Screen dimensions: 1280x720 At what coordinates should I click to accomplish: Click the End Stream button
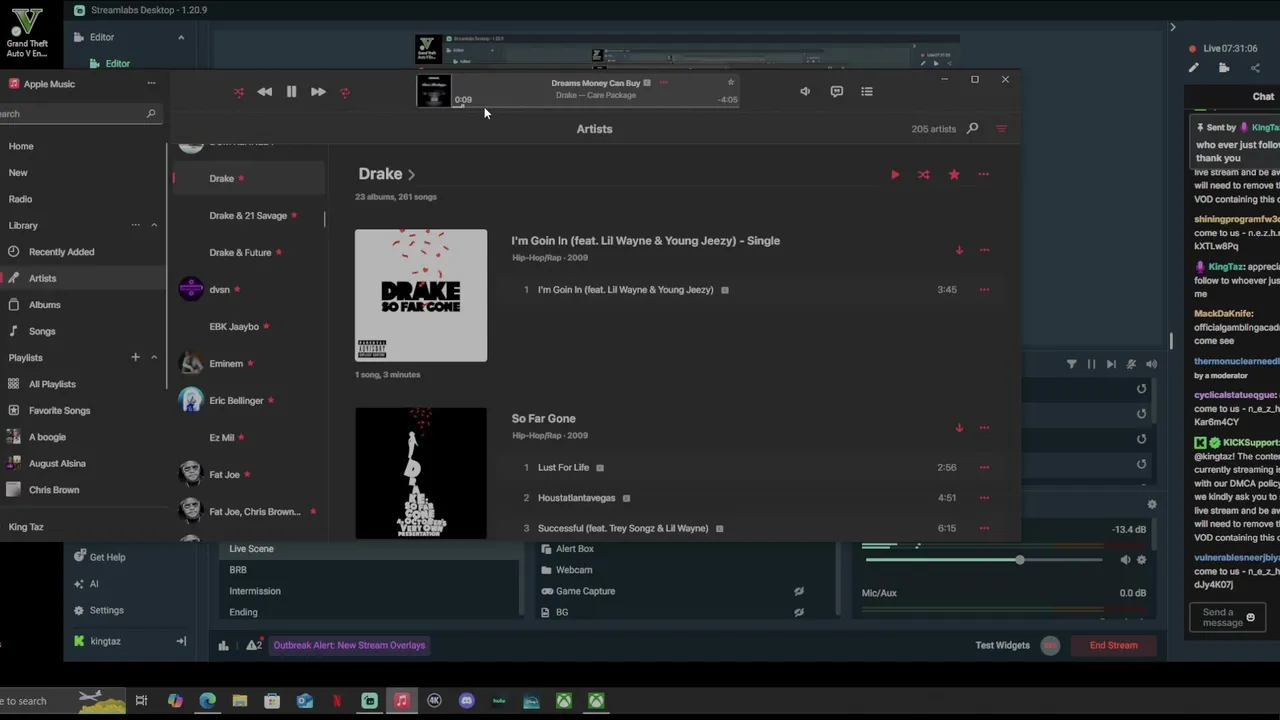[x=1113, y=645]
